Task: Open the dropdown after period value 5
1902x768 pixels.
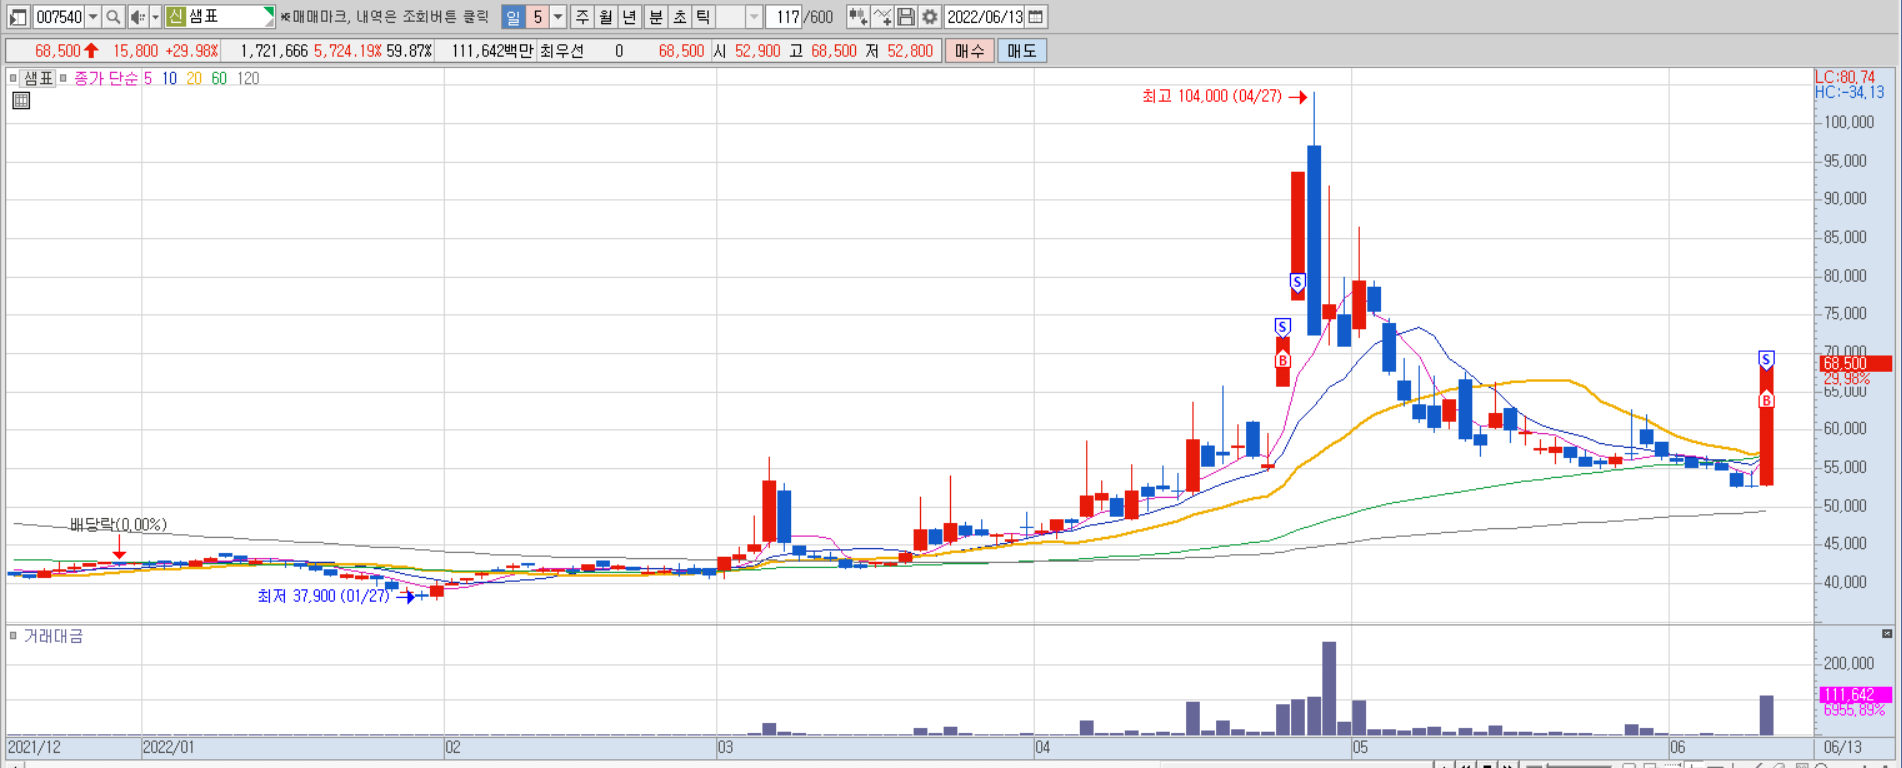Action: coord(558,17)
